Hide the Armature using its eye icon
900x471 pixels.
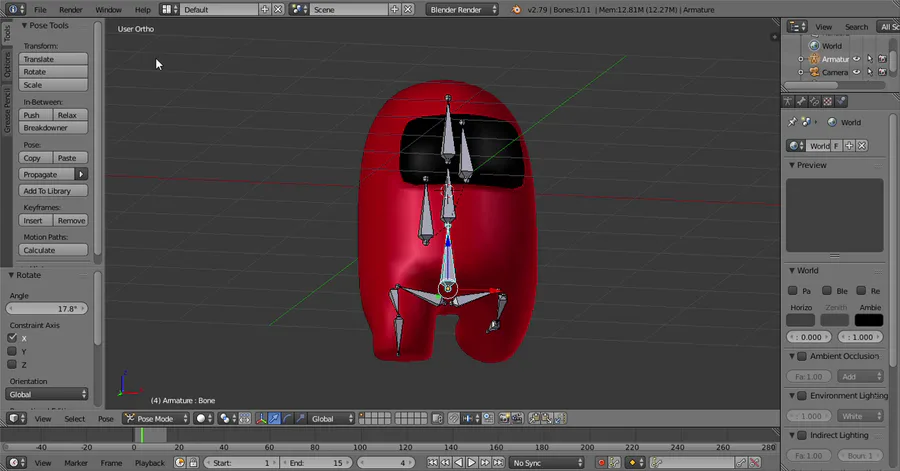click(856, 59)
